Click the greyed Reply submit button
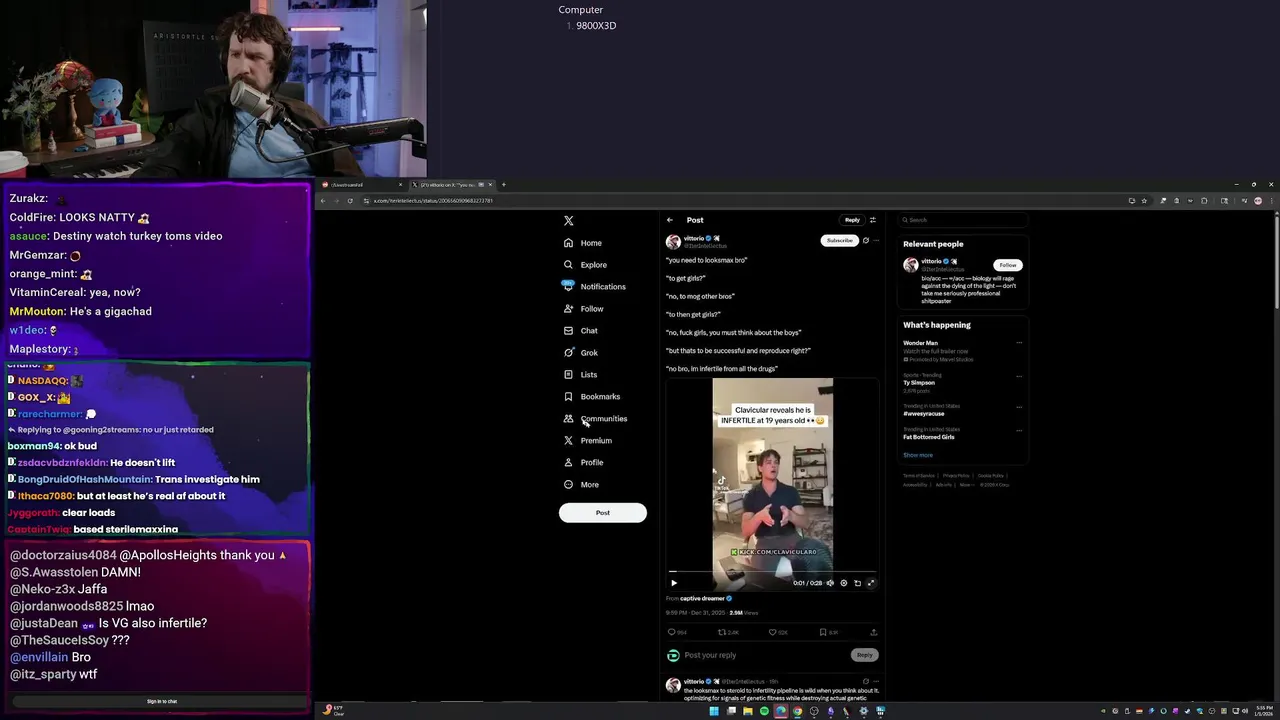The height and width of the screenshot is (720, 1280). coord(865,655)
